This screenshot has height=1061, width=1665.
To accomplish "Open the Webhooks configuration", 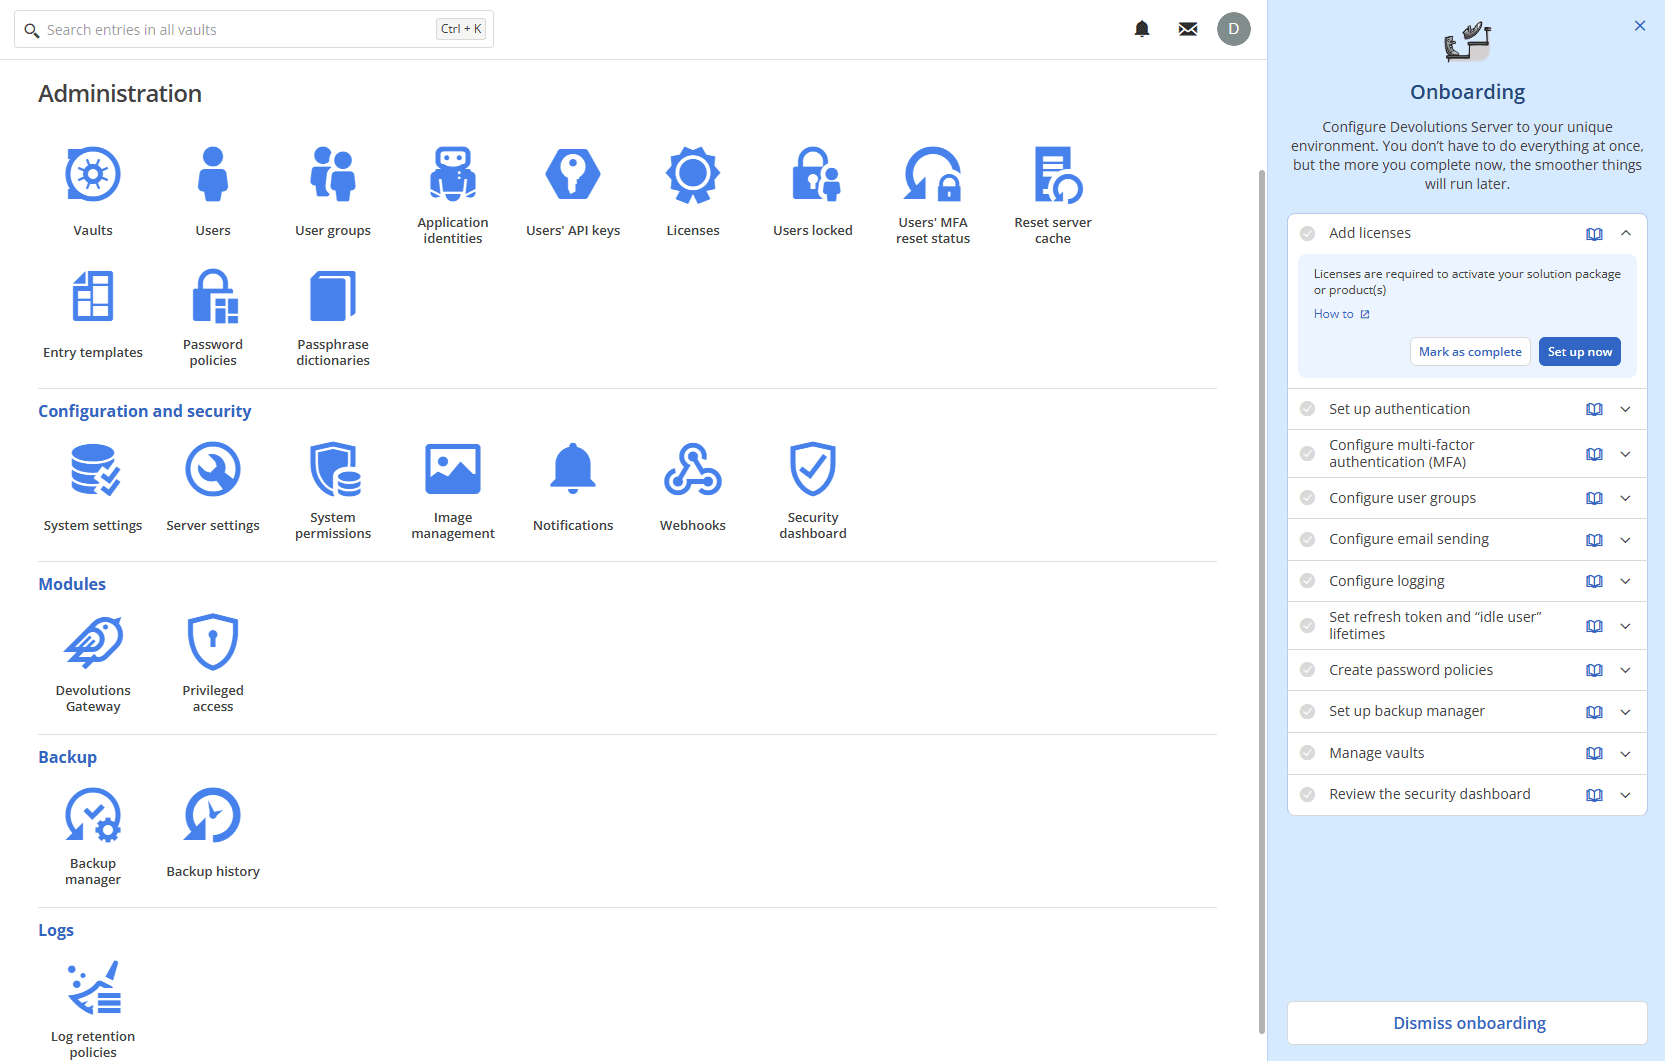I will 692,468.
